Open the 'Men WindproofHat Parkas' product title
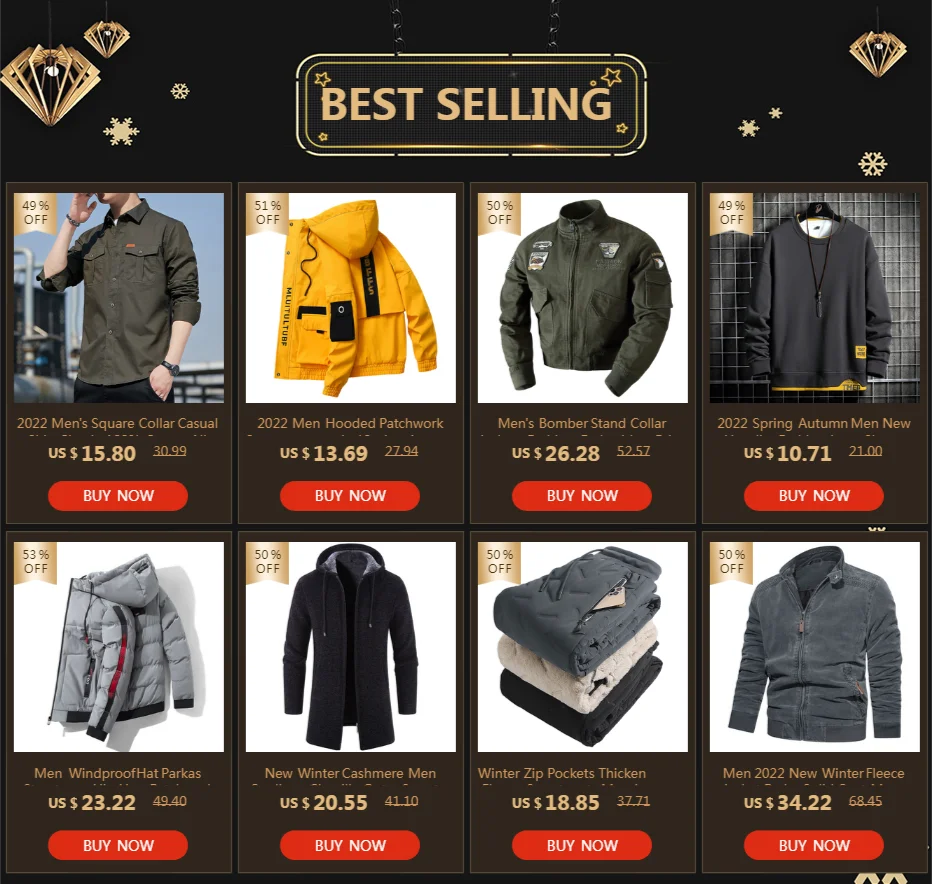The image size is (932, 884). click(x=118, y=773)
